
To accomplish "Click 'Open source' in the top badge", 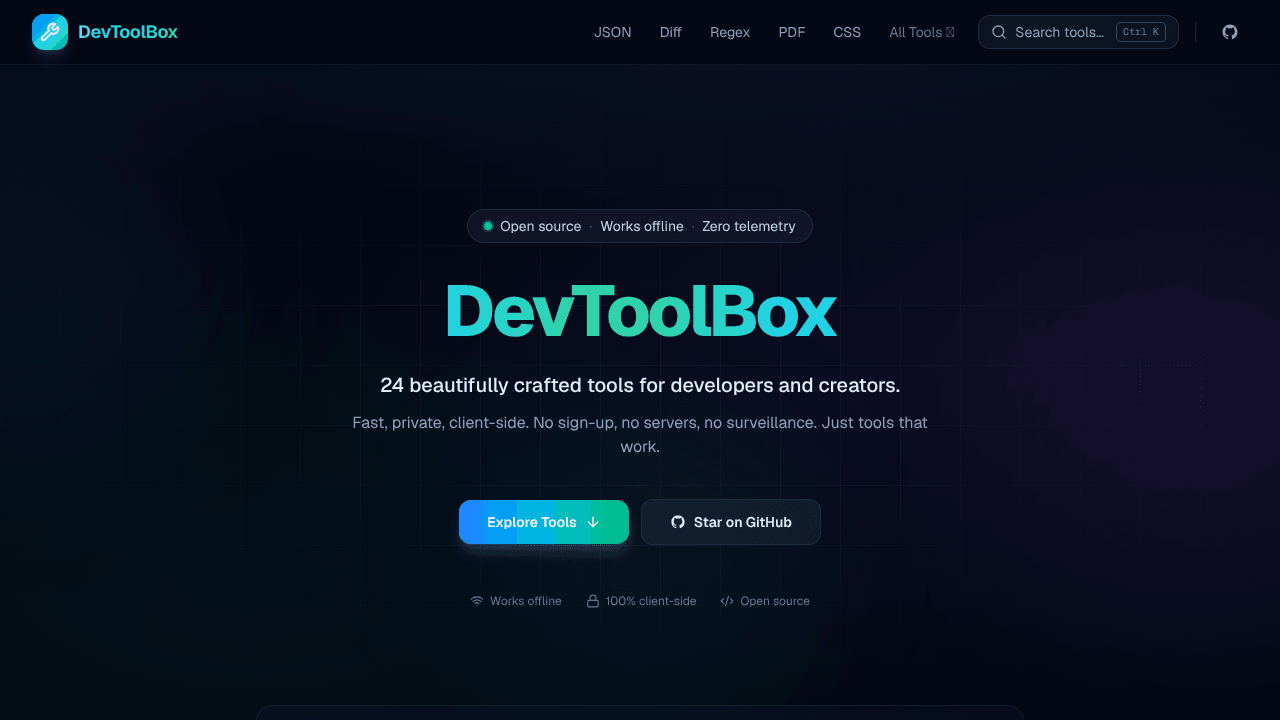I will click(540, 226).
